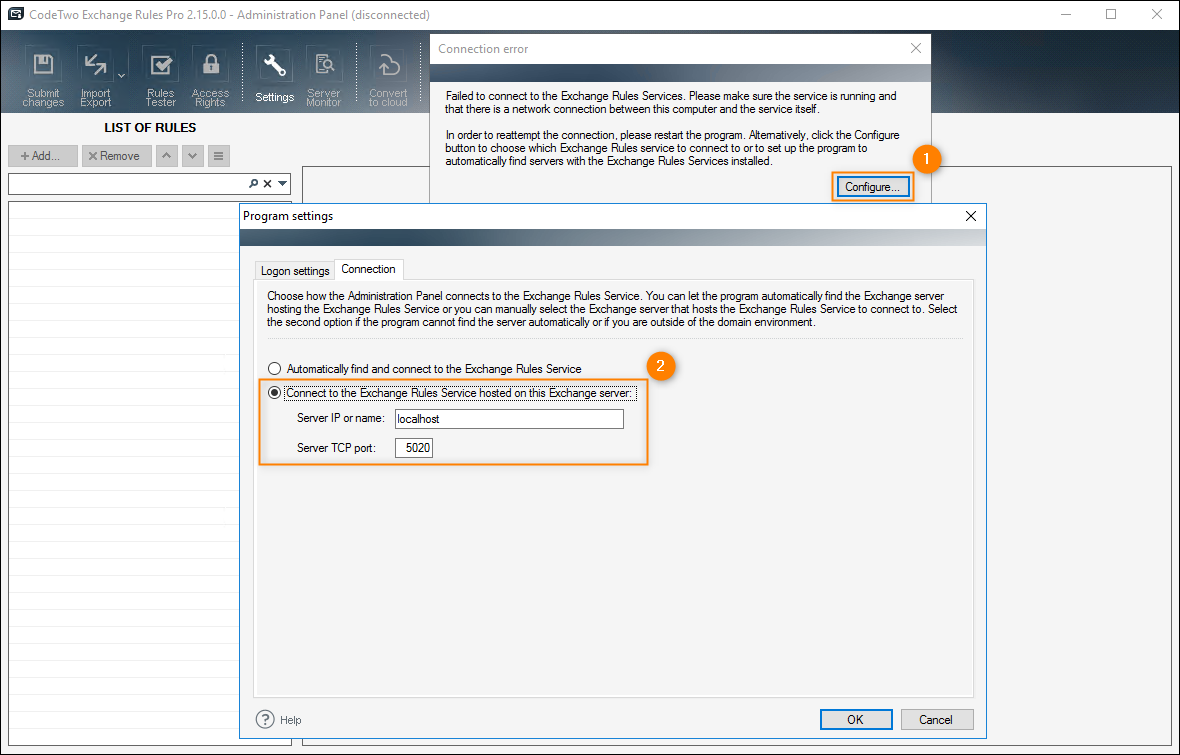This screenshot has height=755, width=1180.
Task: Open the rules list options menu icon
Action: click(x=218, y=156)
